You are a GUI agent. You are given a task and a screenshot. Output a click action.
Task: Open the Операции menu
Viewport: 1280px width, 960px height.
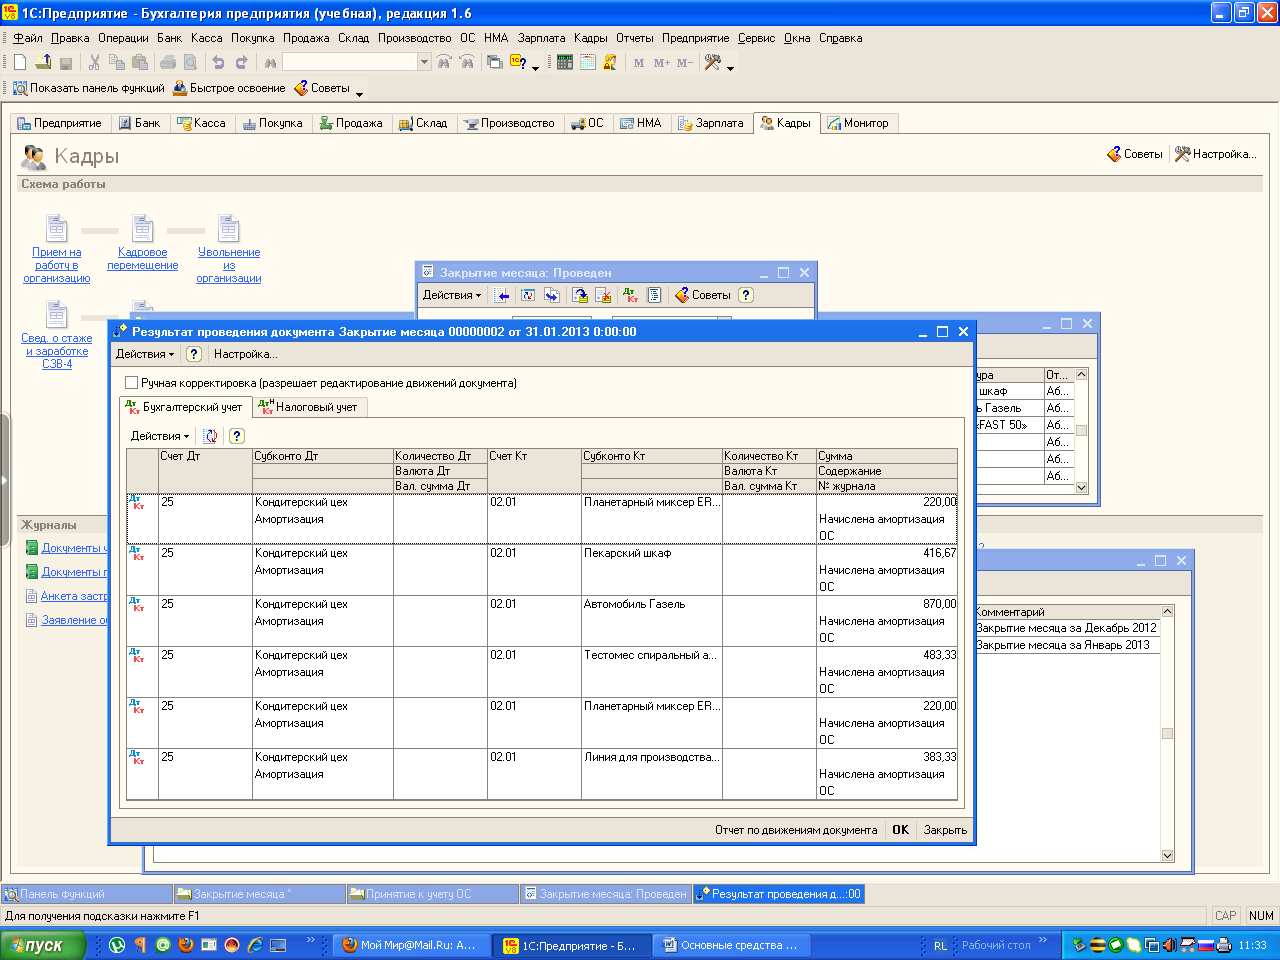(123, 38)
